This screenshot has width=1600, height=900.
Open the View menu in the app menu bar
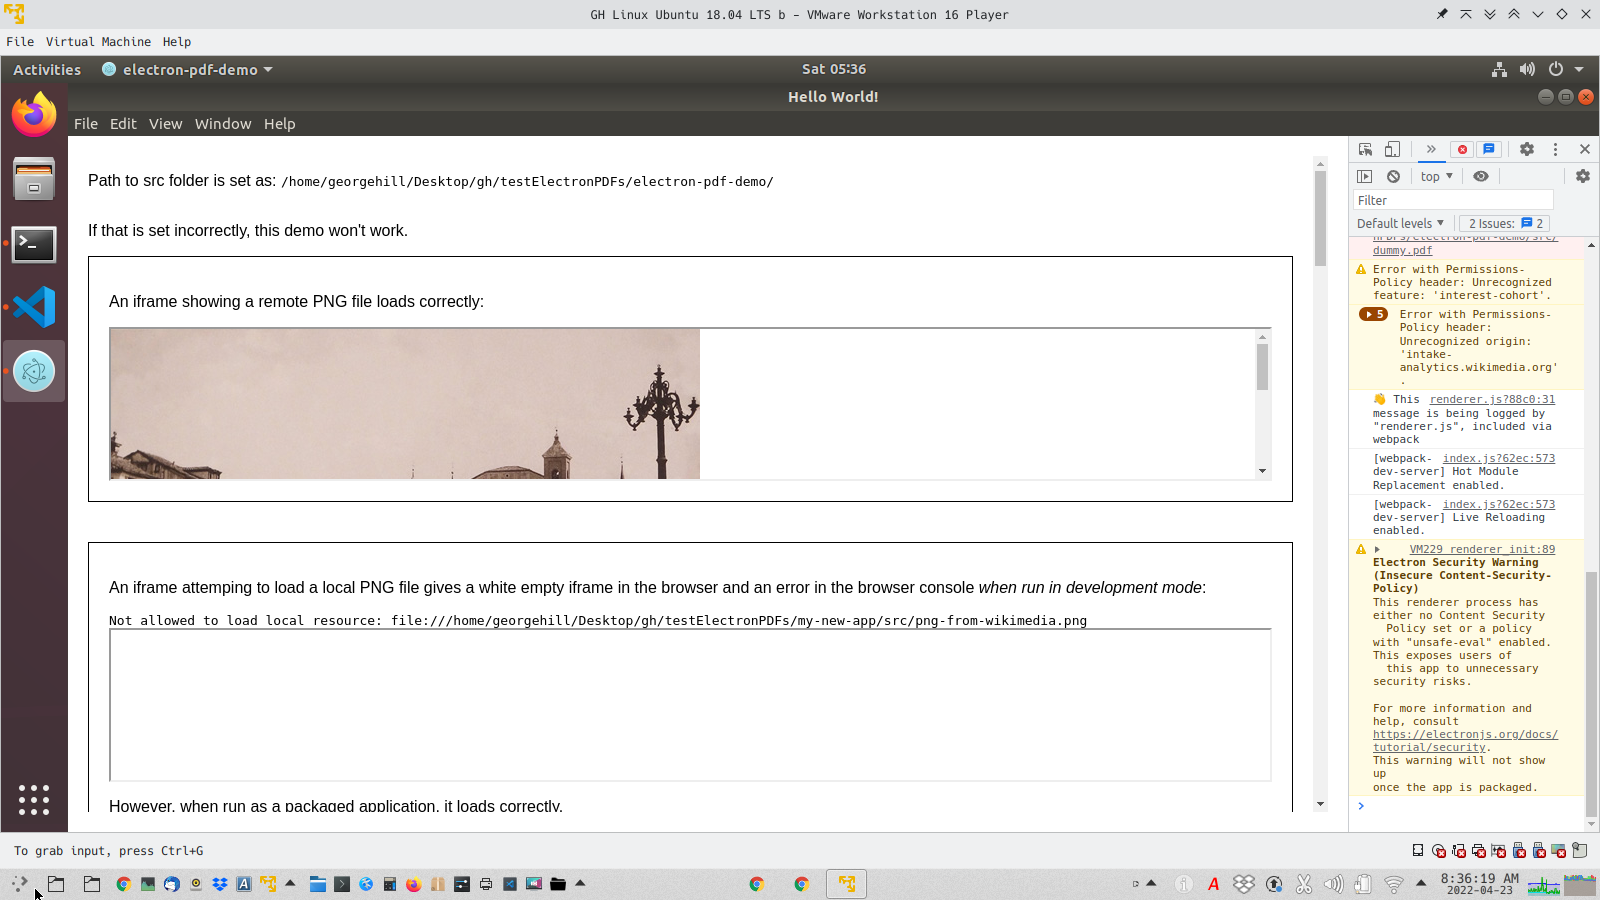click(x=165, y=123)
